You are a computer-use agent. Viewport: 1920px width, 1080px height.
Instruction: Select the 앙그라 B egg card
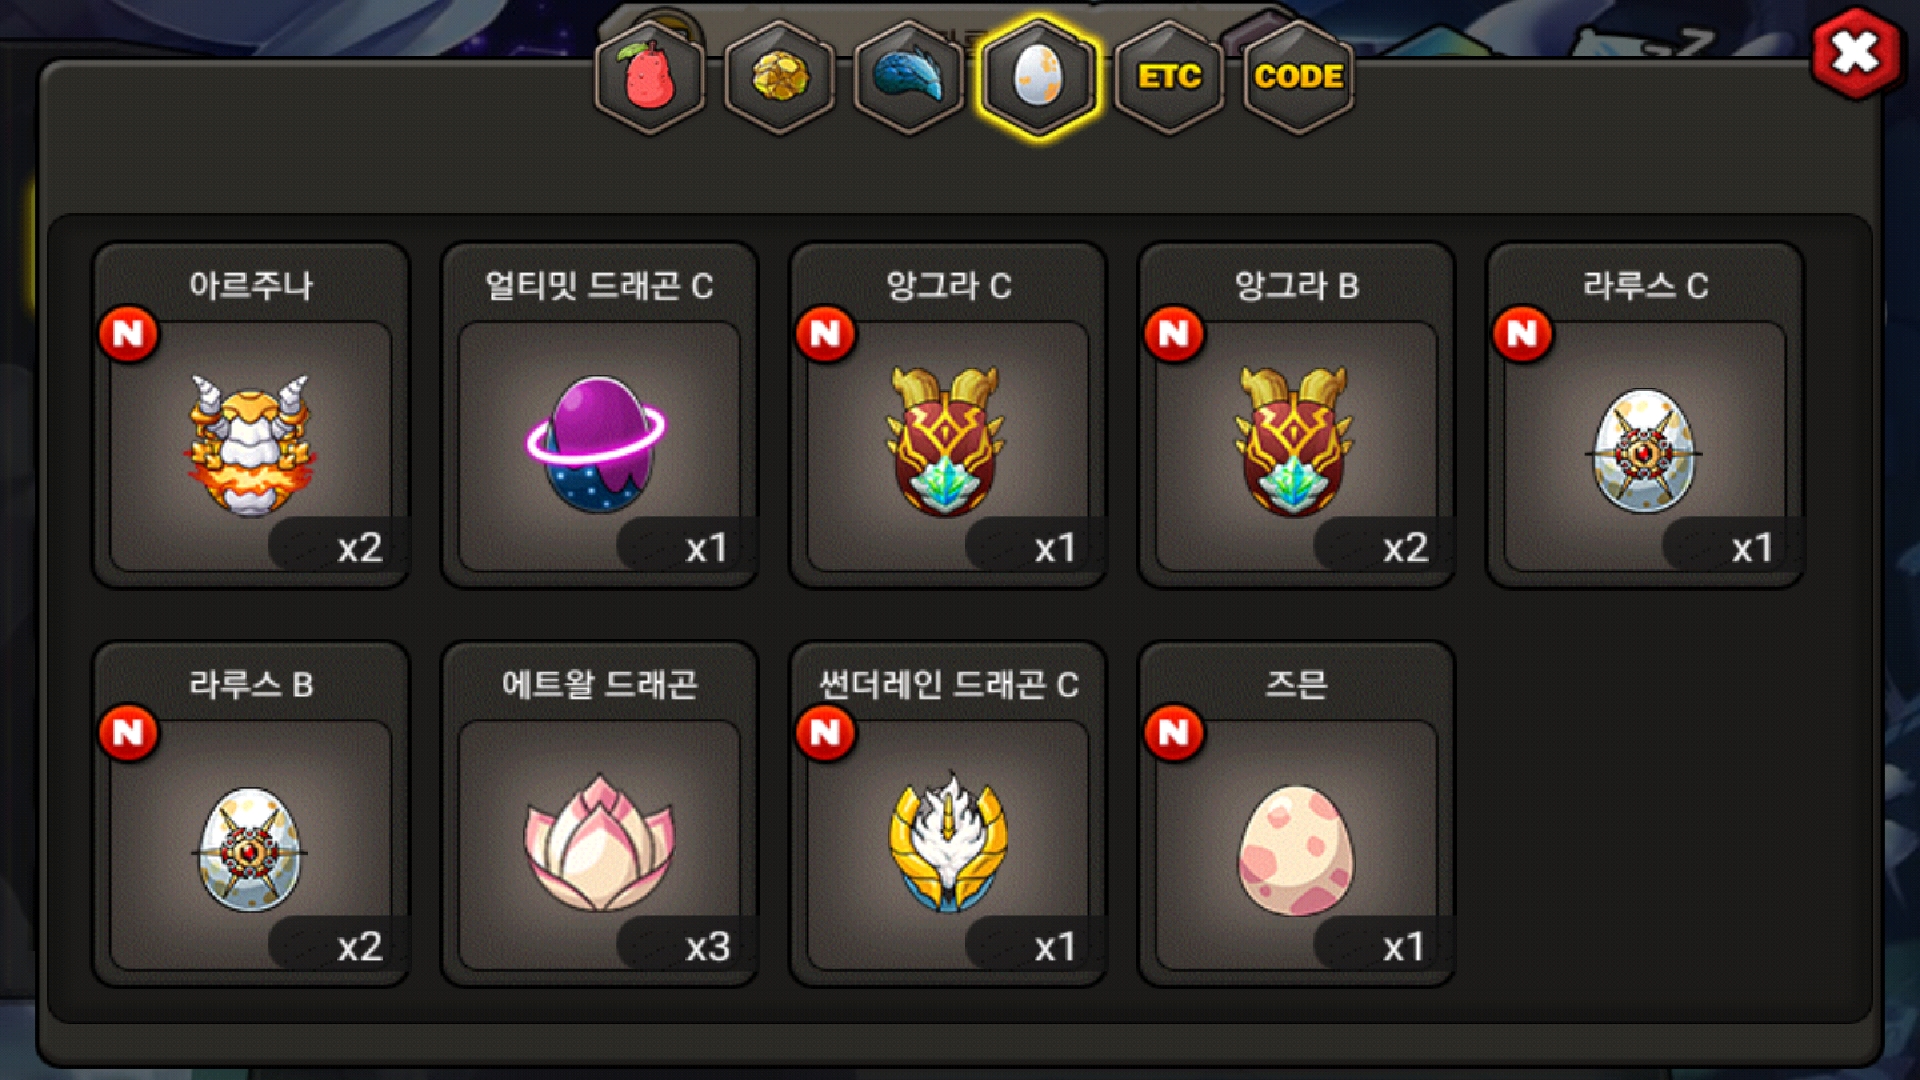click(x=1296, y=415)
